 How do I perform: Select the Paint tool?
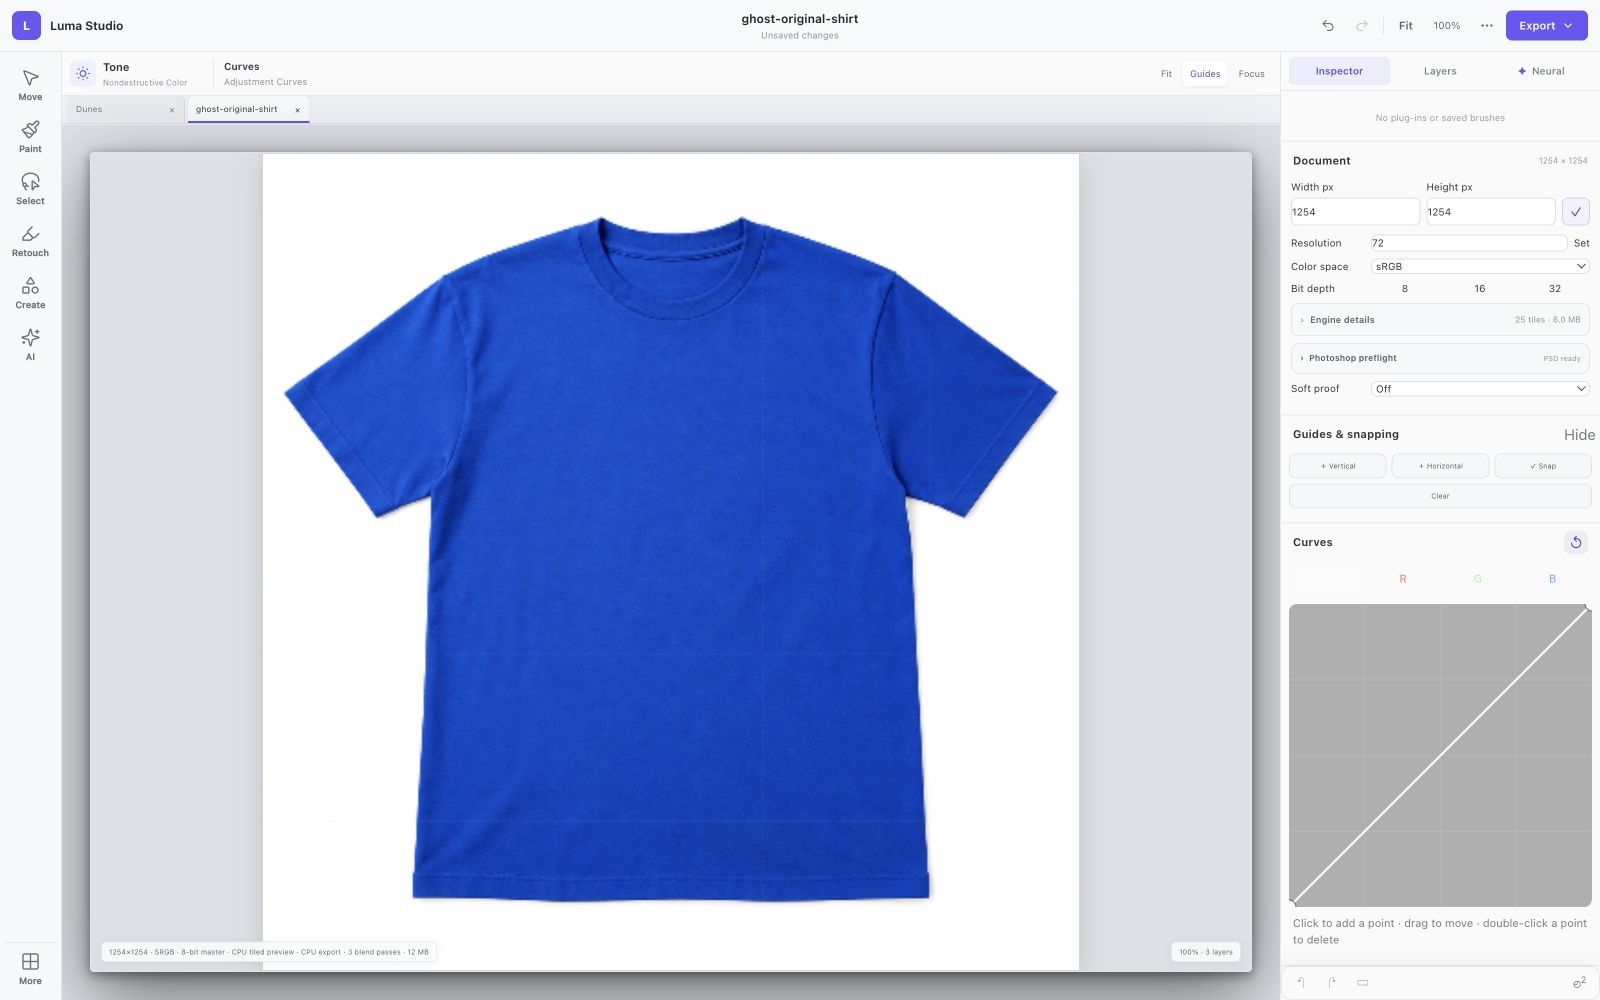coord(30,137)
